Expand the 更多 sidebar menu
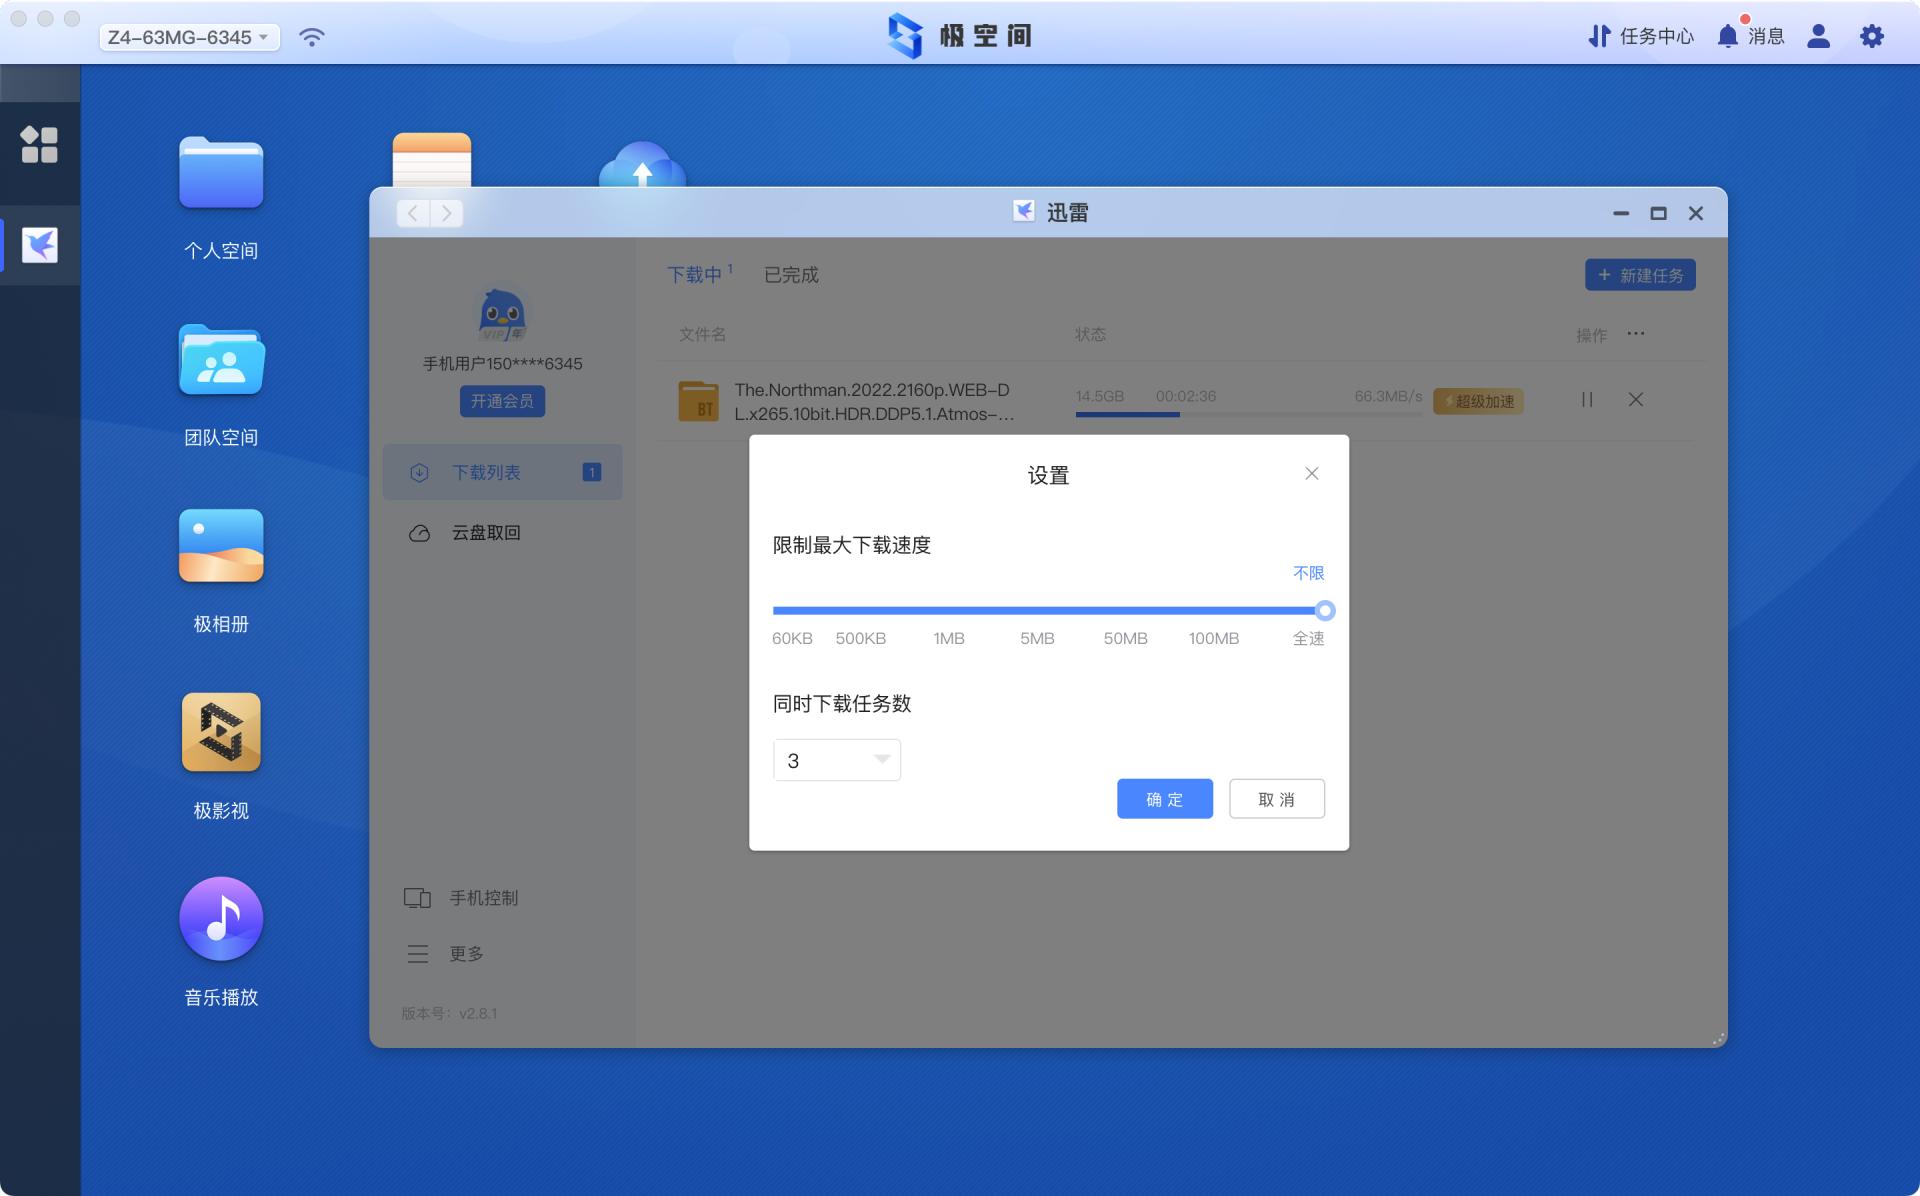 coord(466,954)
